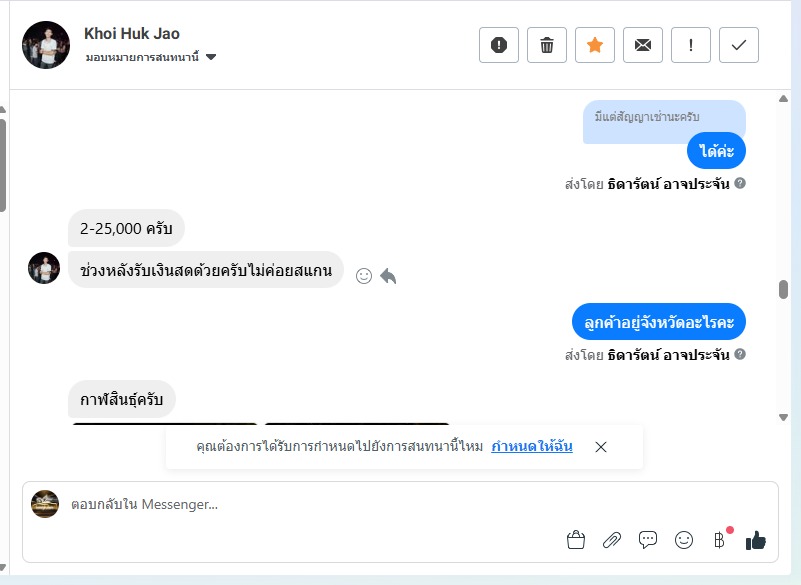Click the Messenger reply input field

point(300,505)
